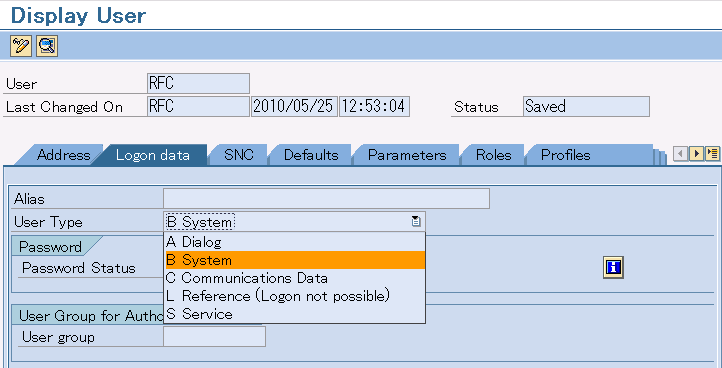The height and width of the screenshot is (368, 722).
Task: Click the 'Display User' title text
Action: click(78, 16)
